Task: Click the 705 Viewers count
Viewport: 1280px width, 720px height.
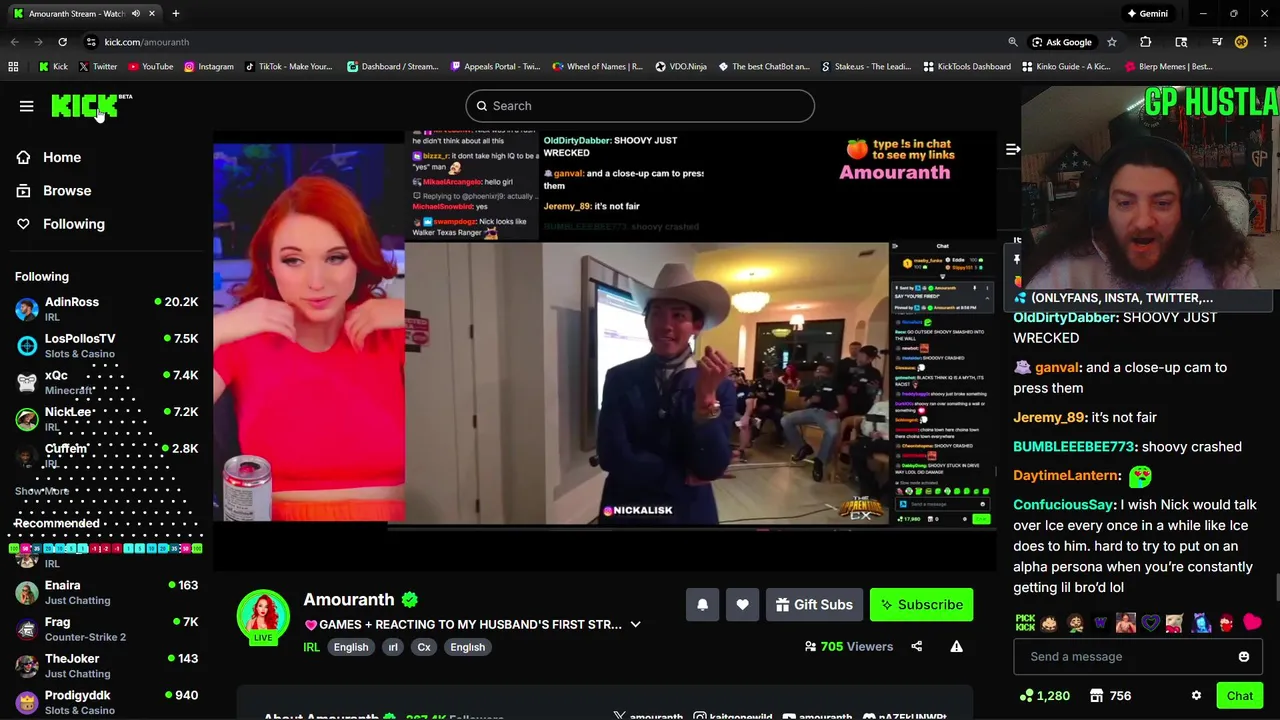Action: pos(848,646)
